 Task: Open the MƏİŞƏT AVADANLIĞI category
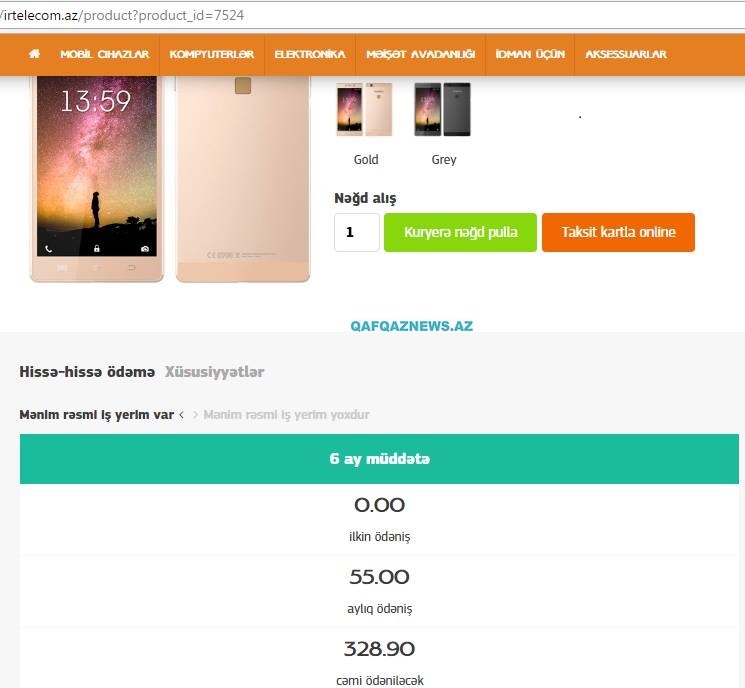420,54
